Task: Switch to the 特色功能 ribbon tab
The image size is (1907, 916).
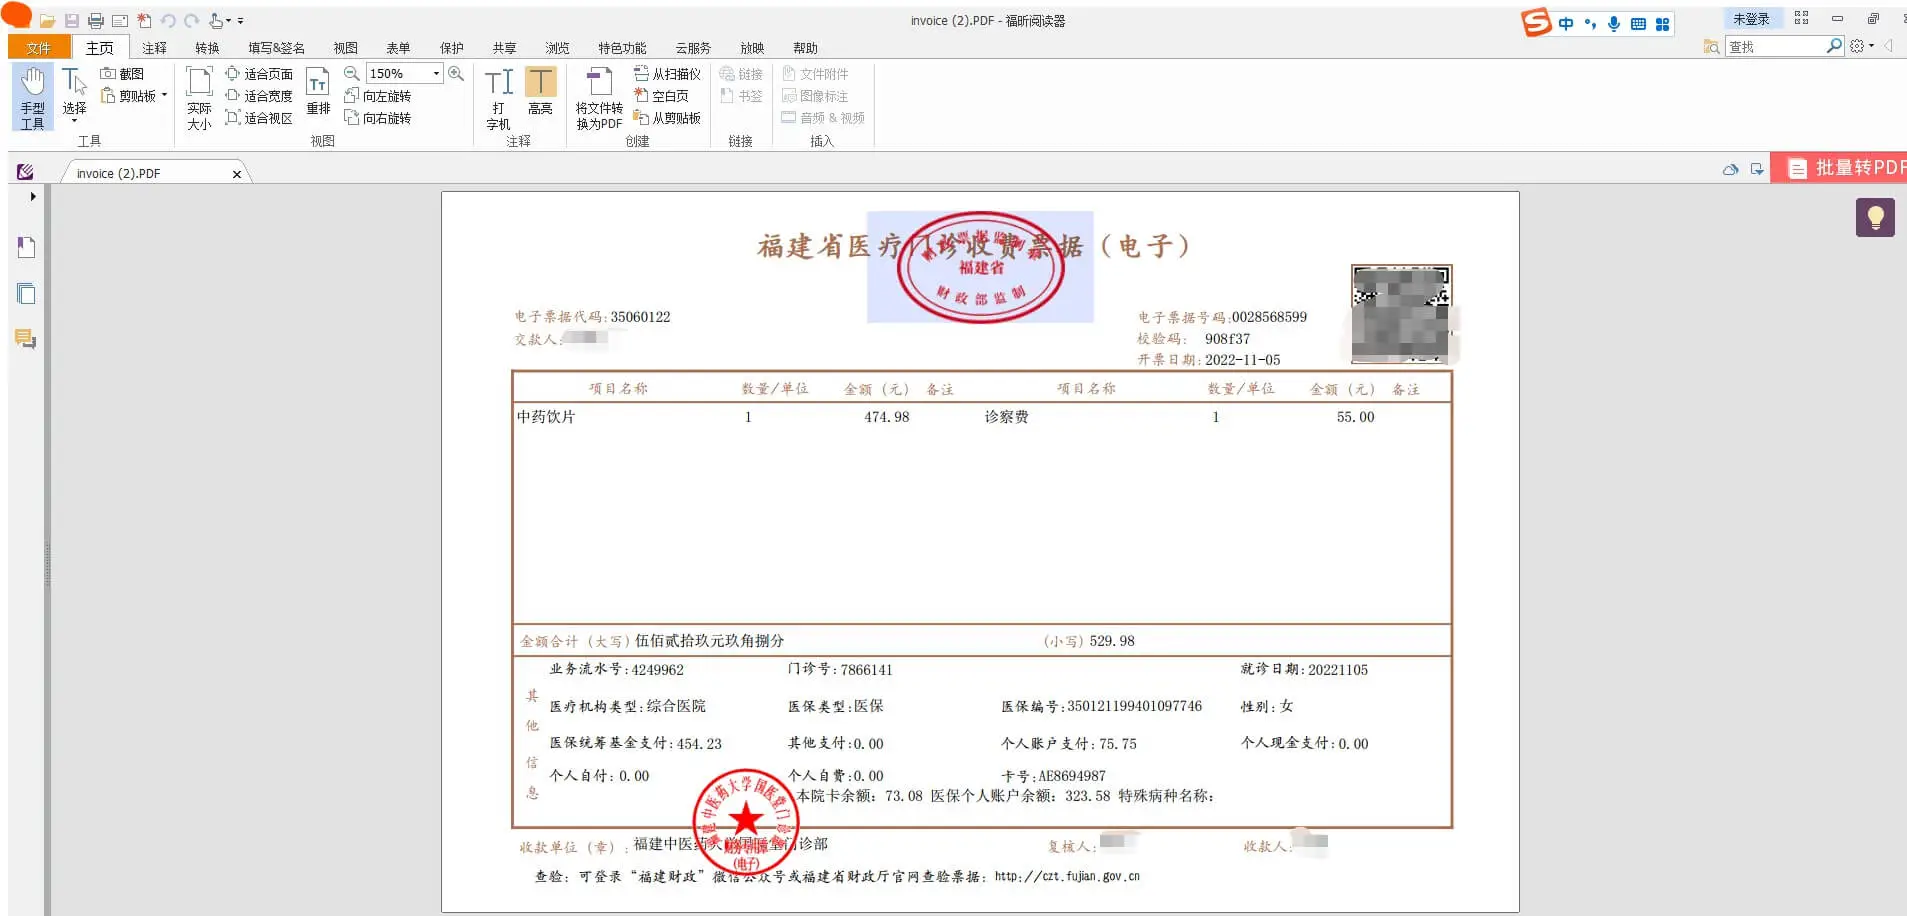Action: point(622,48)
